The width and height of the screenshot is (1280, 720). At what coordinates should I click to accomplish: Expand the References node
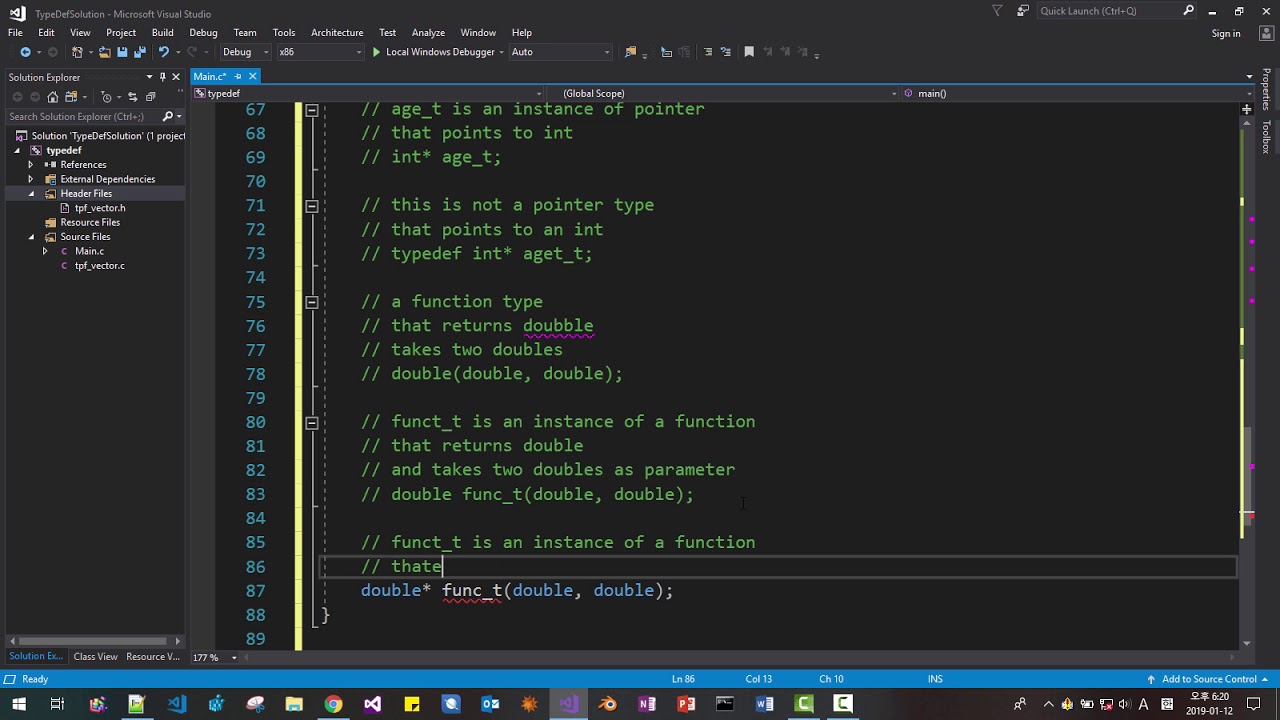click(30, 165)
